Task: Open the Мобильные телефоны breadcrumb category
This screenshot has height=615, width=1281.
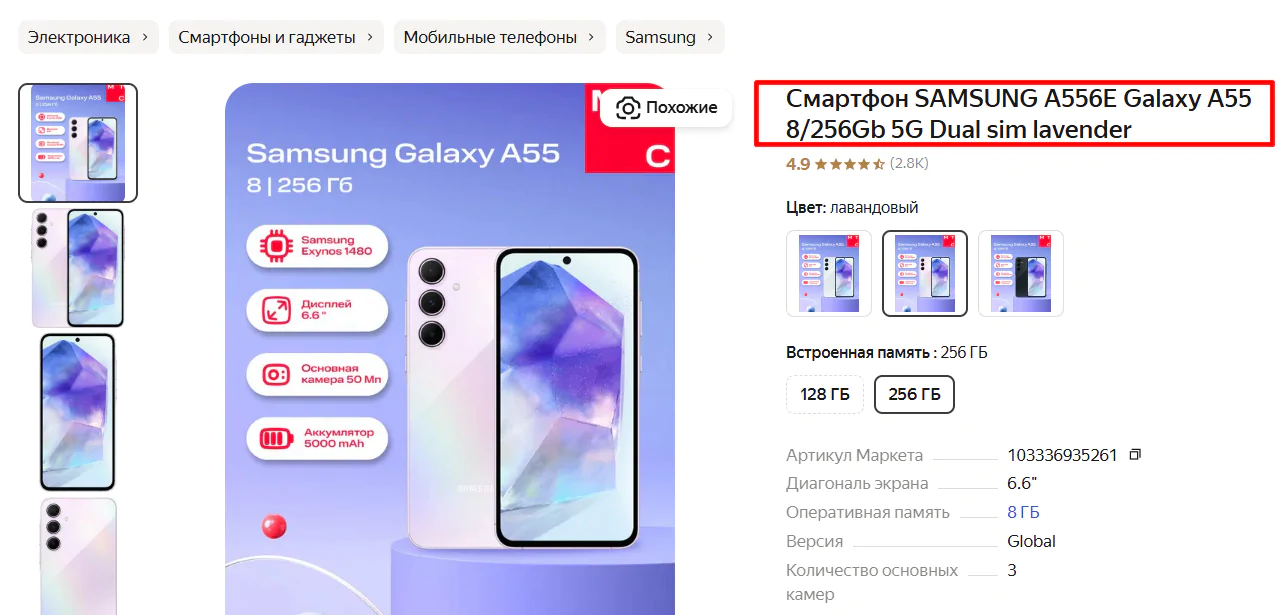Action: 500,37
